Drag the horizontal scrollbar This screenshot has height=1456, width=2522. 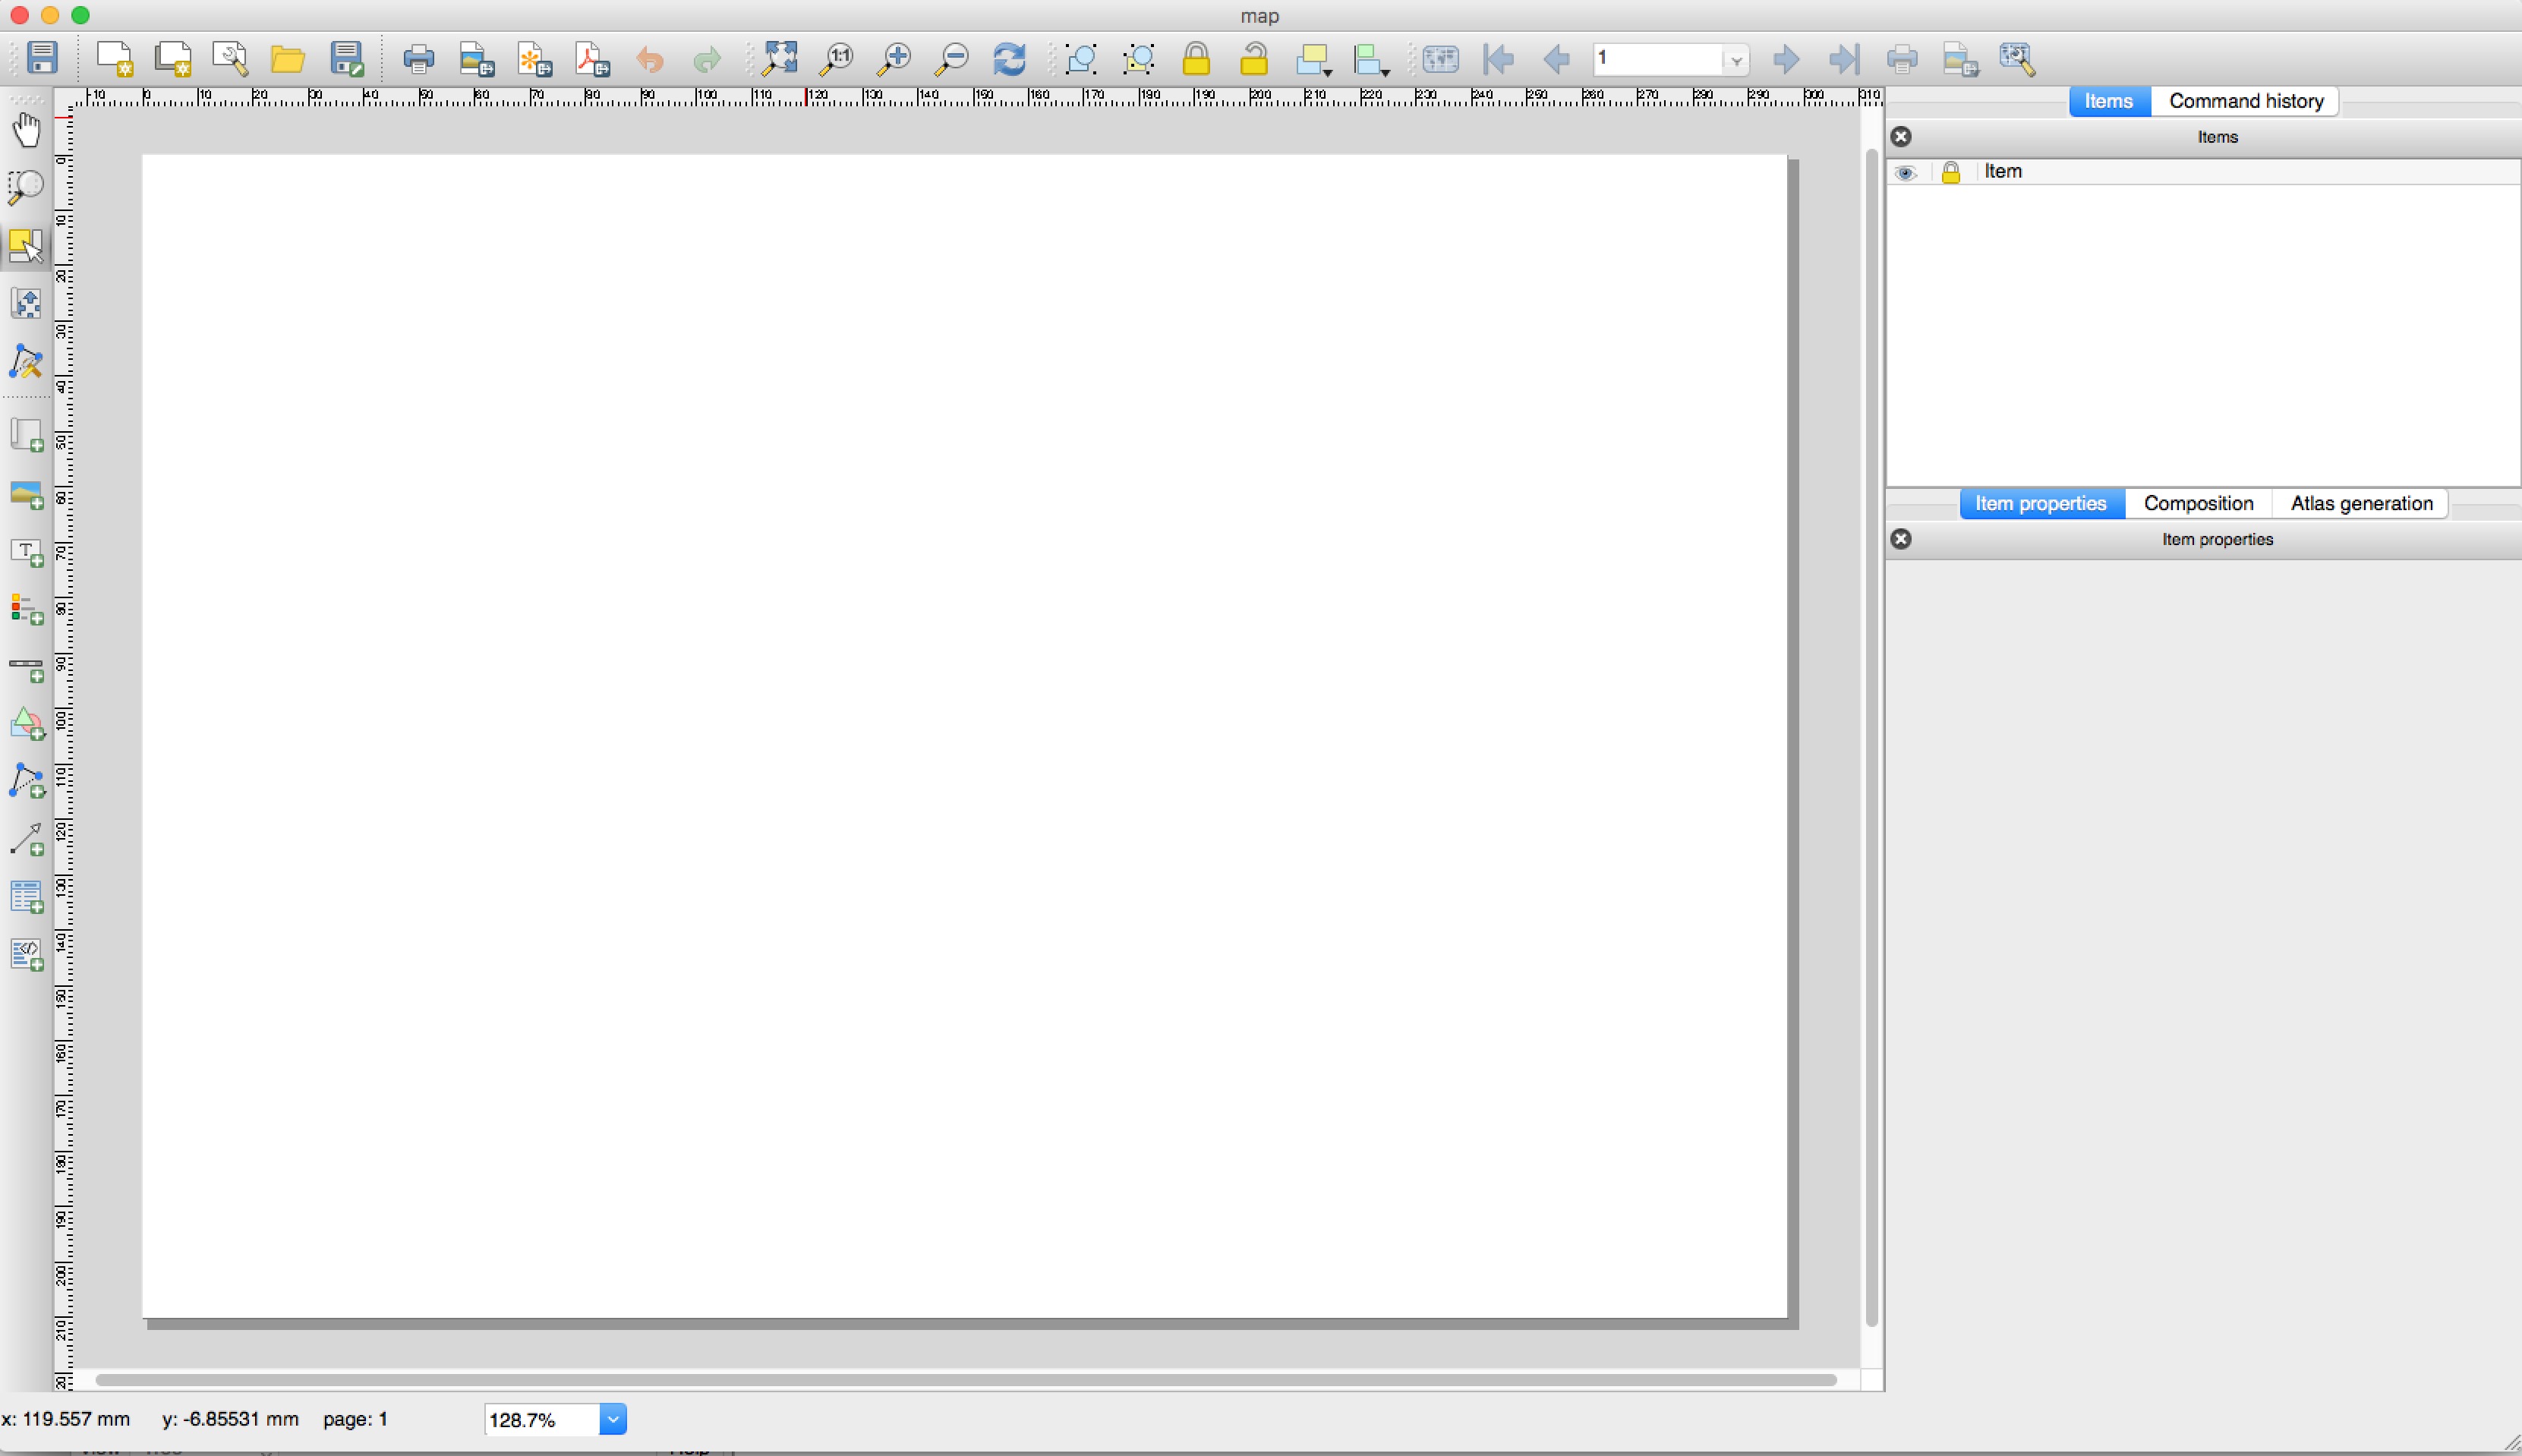966,1378
